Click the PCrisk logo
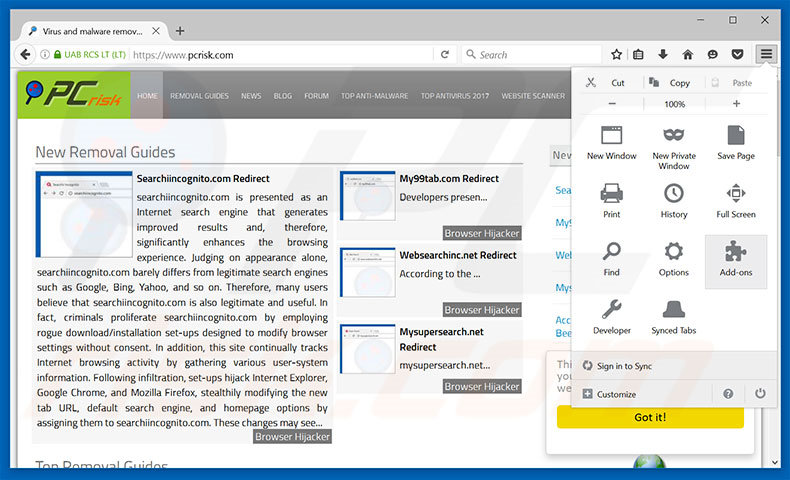Screen dimensions: 790x480 (74, 94)
